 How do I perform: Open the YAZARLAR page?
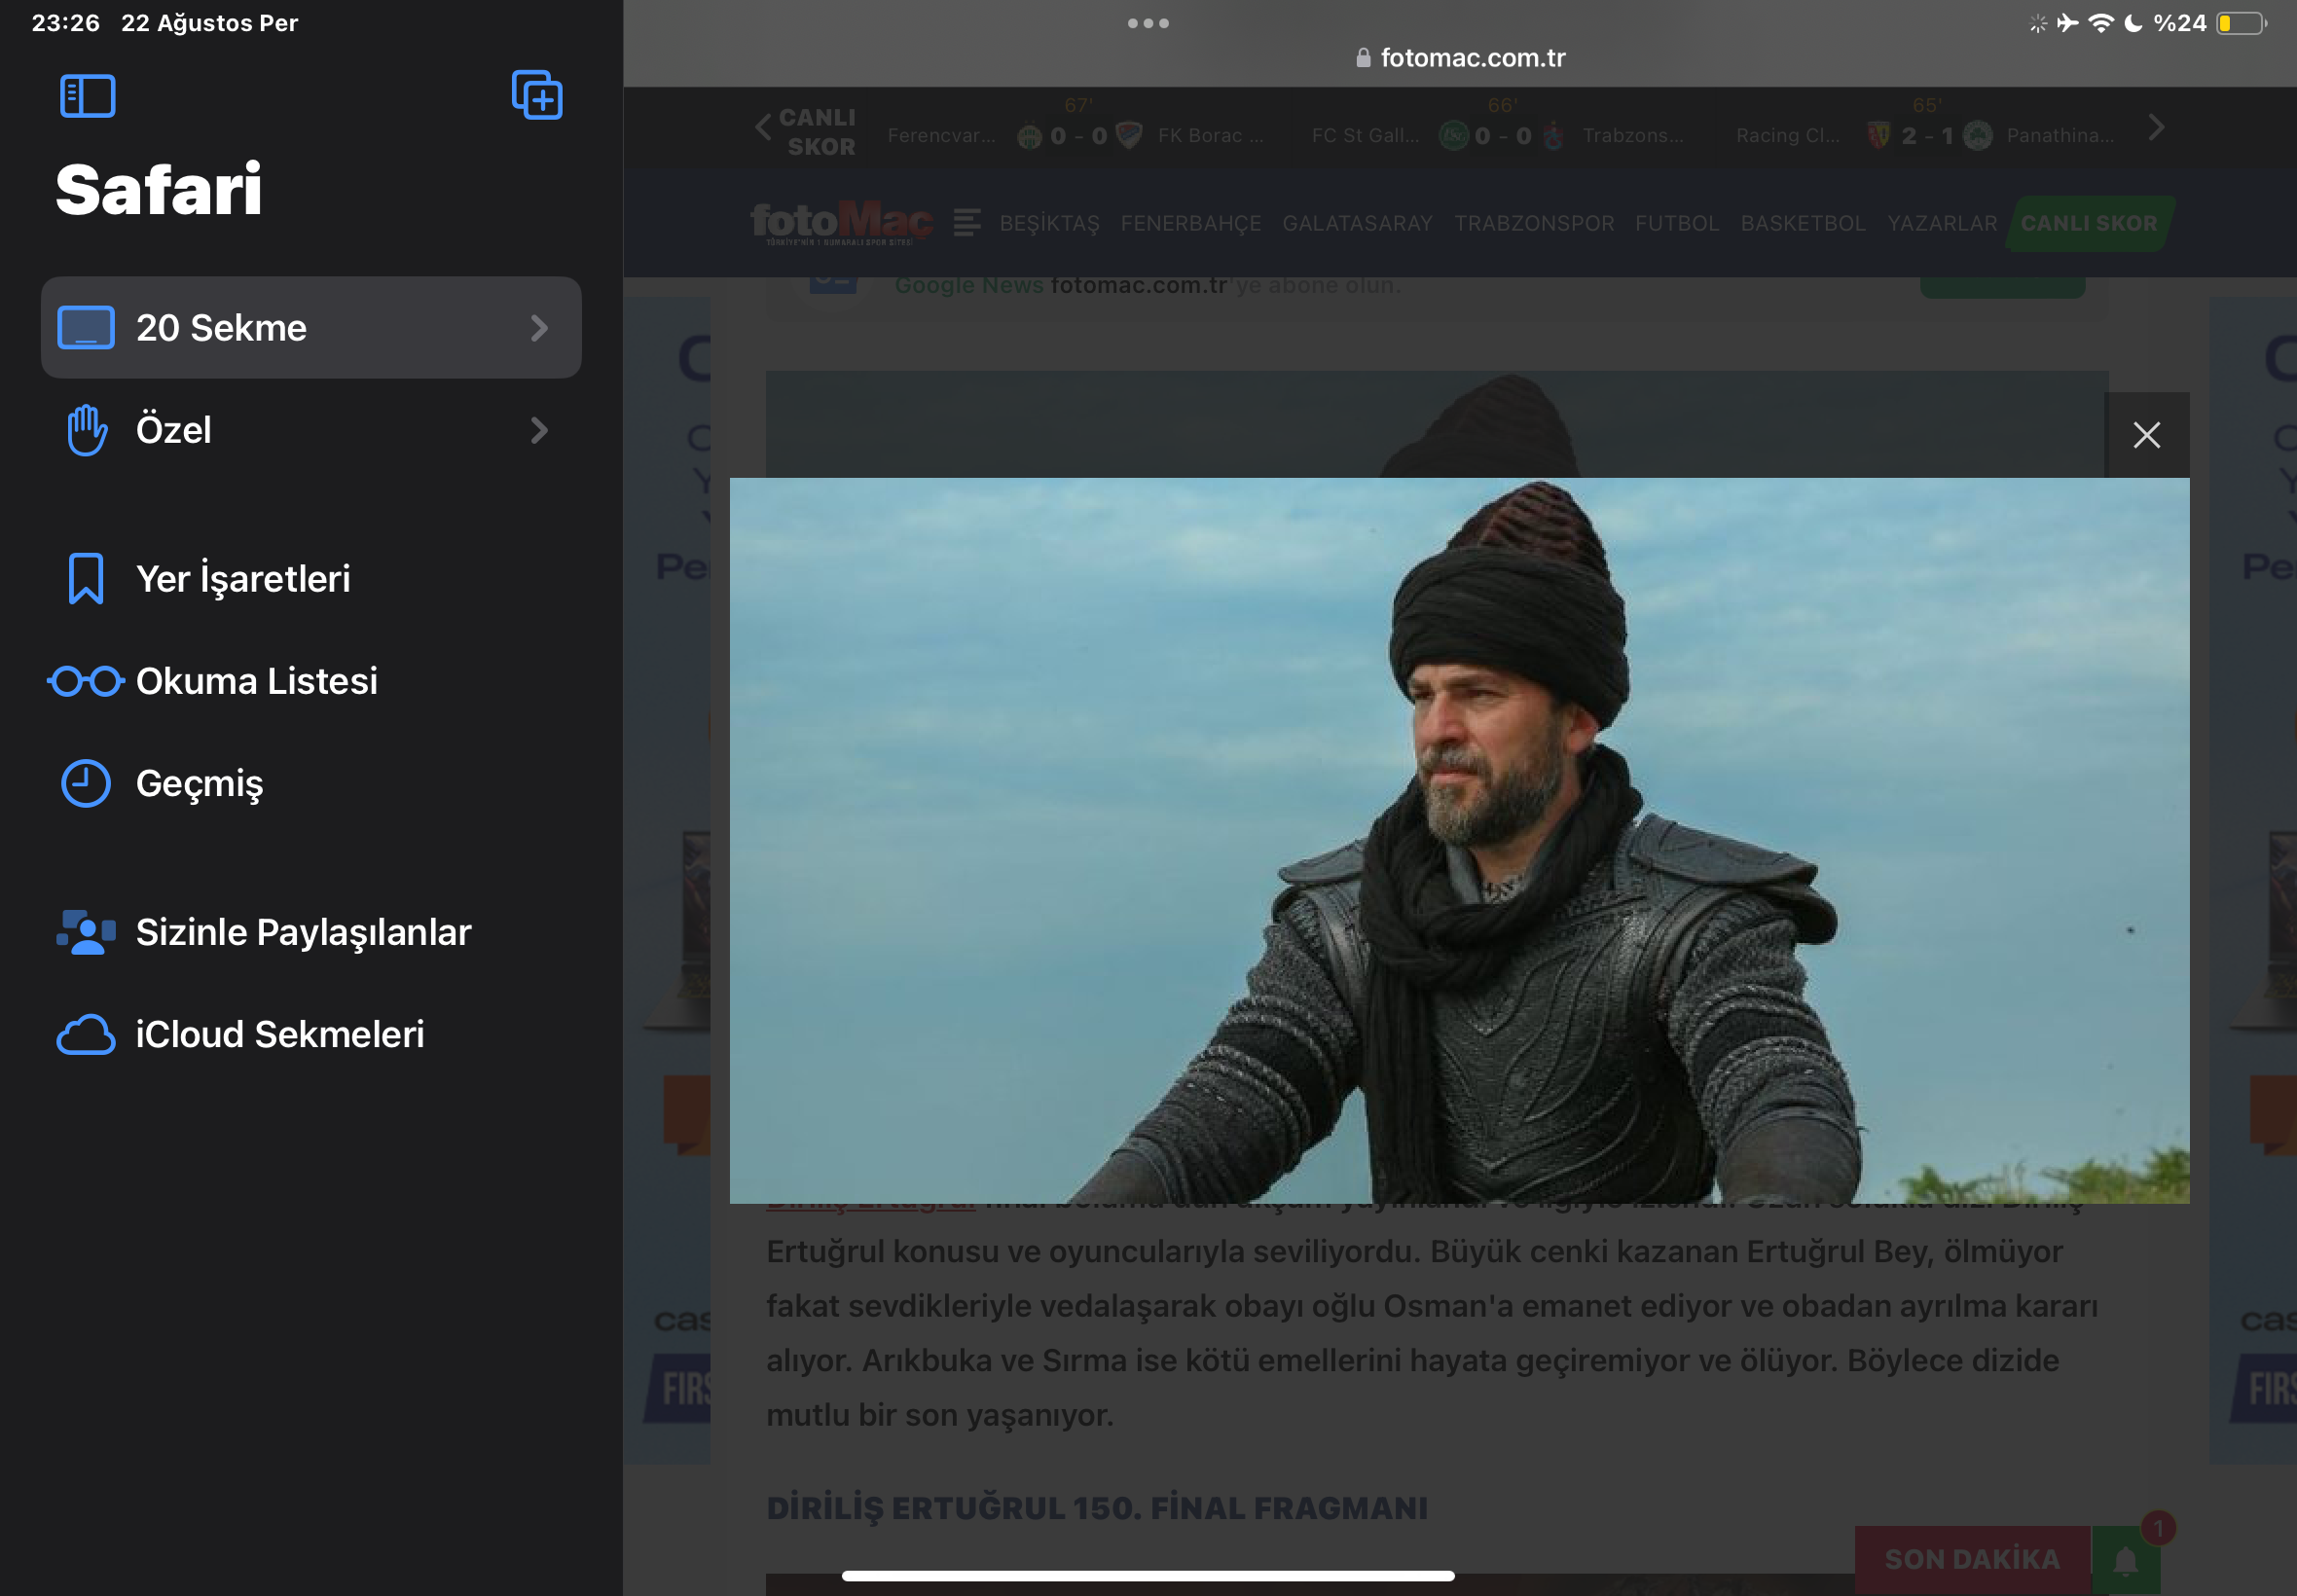pyautogui.click(x=1942, y=223)
